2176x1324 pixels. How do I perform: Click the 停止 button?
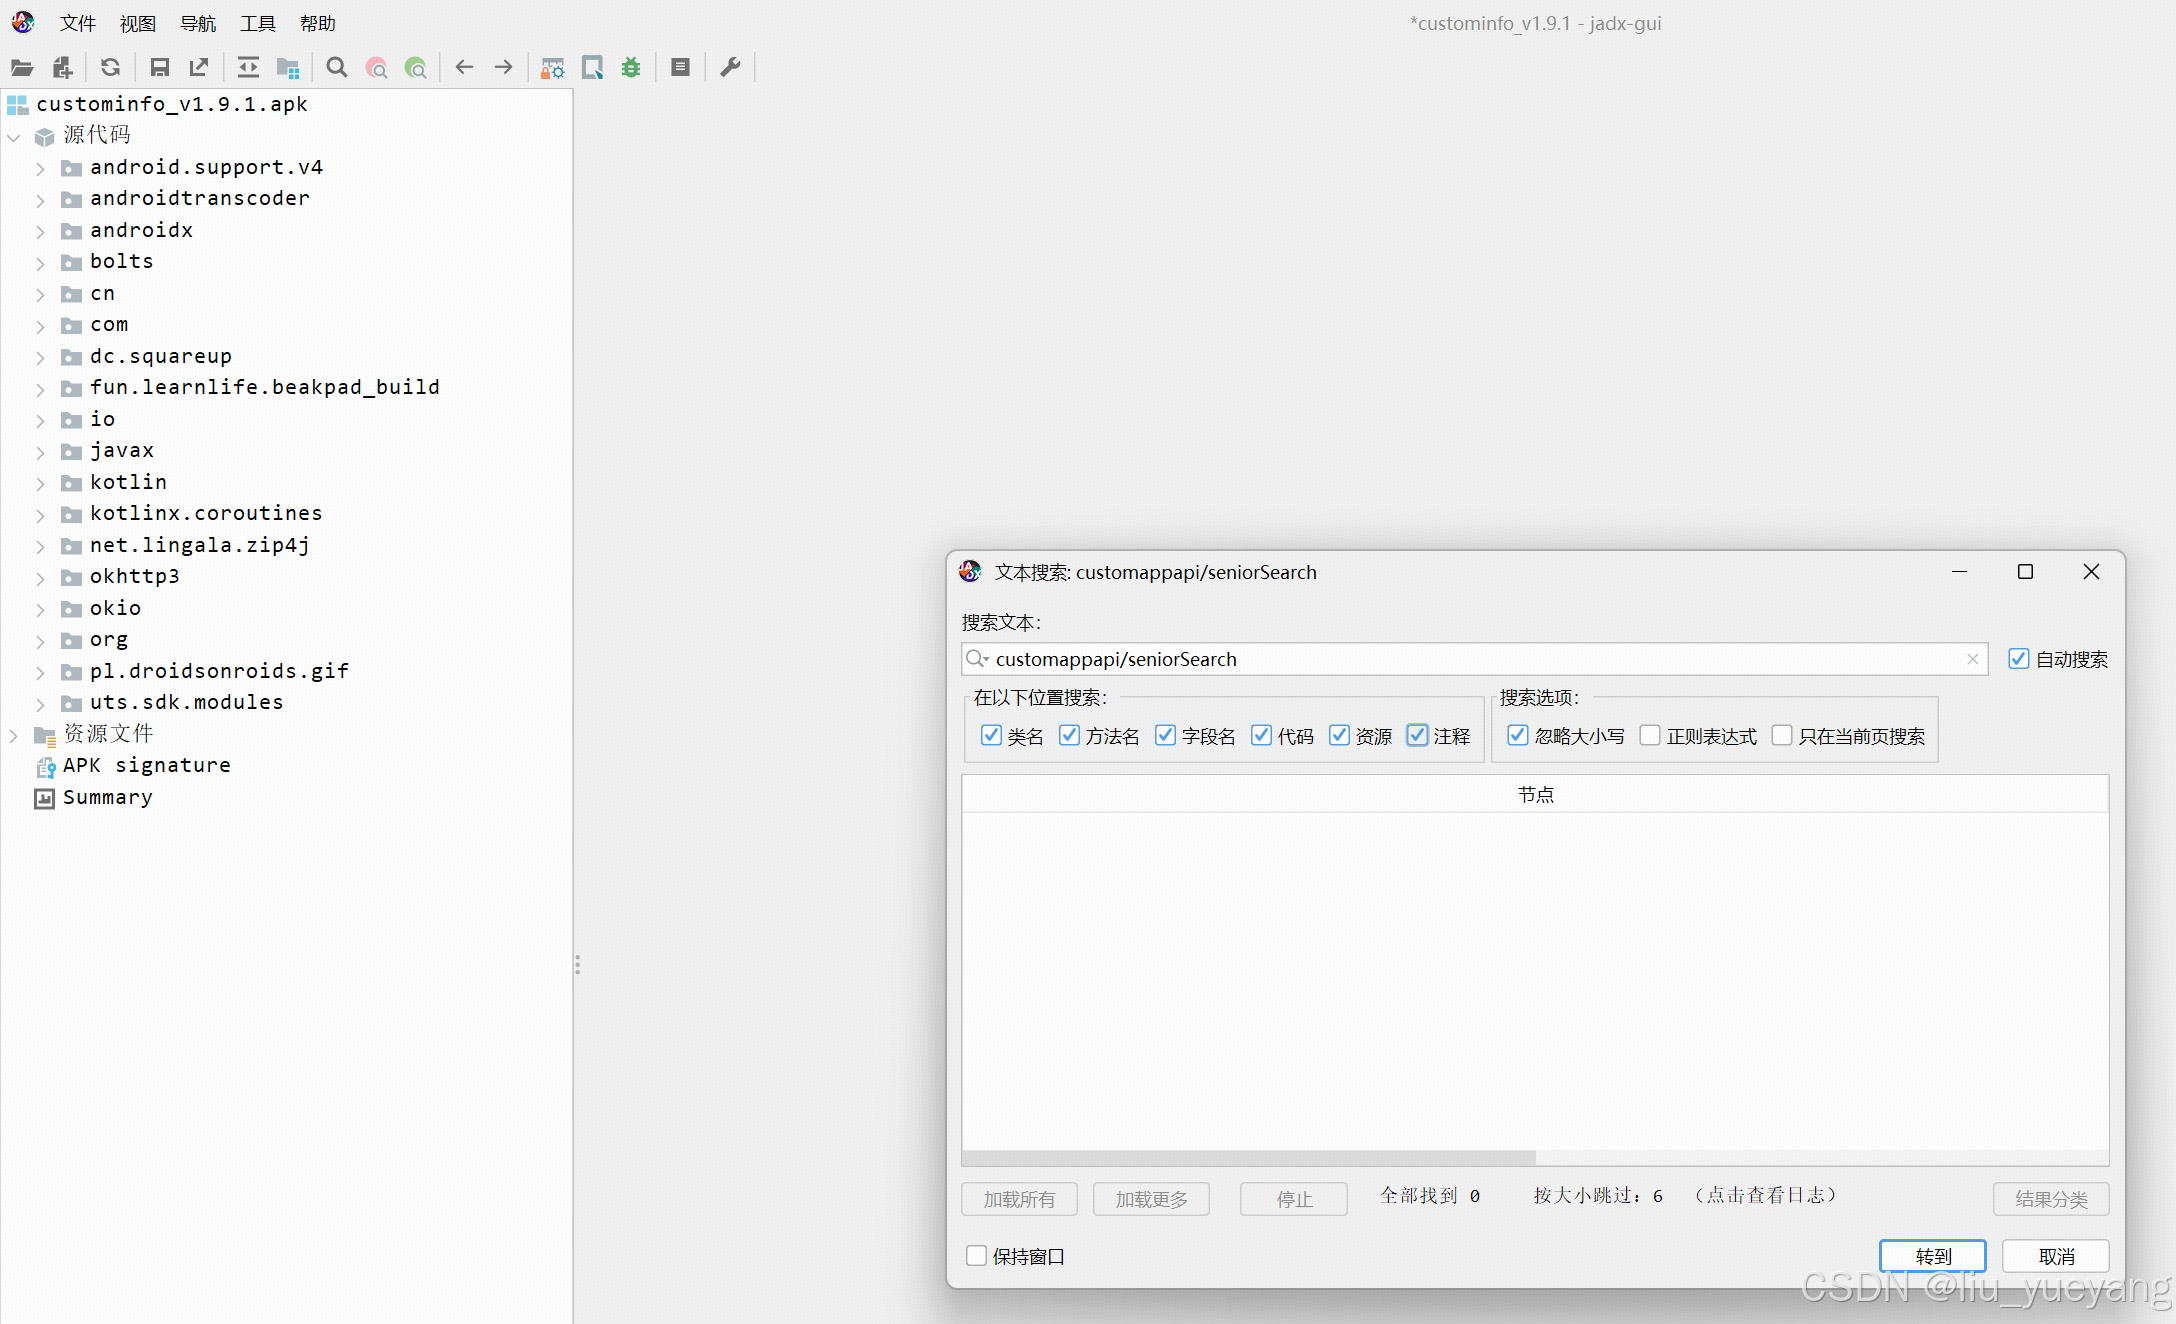pyautogui.click(x=1294, y=1199)
